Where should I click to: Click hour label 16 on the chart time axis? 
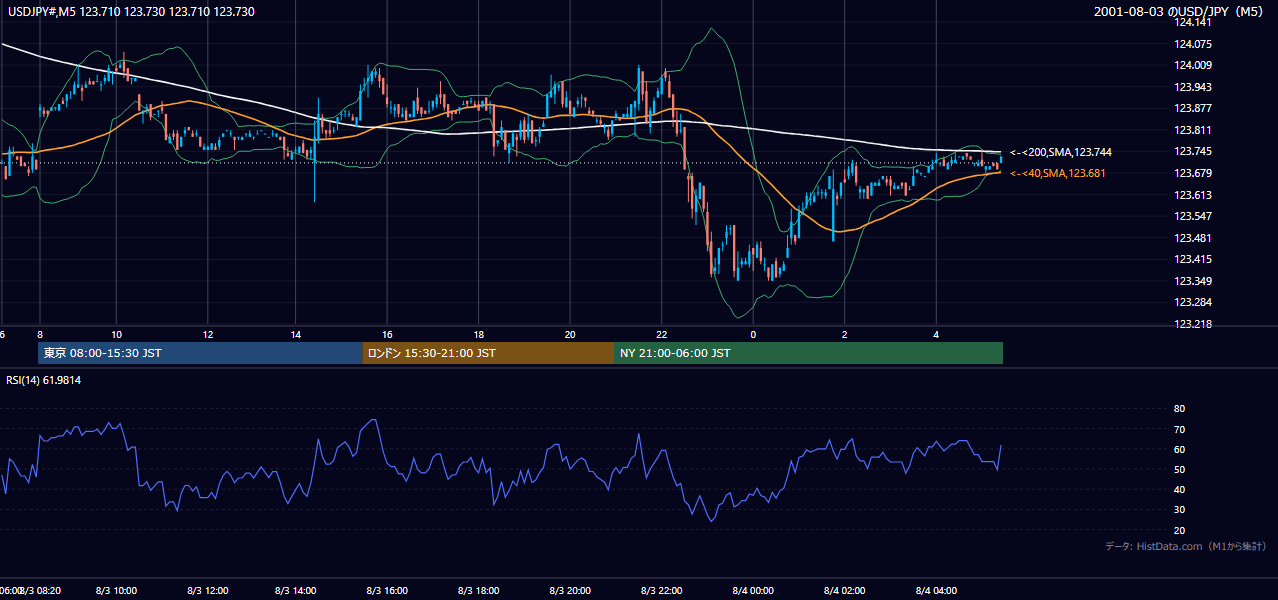(x=387, y=334)
